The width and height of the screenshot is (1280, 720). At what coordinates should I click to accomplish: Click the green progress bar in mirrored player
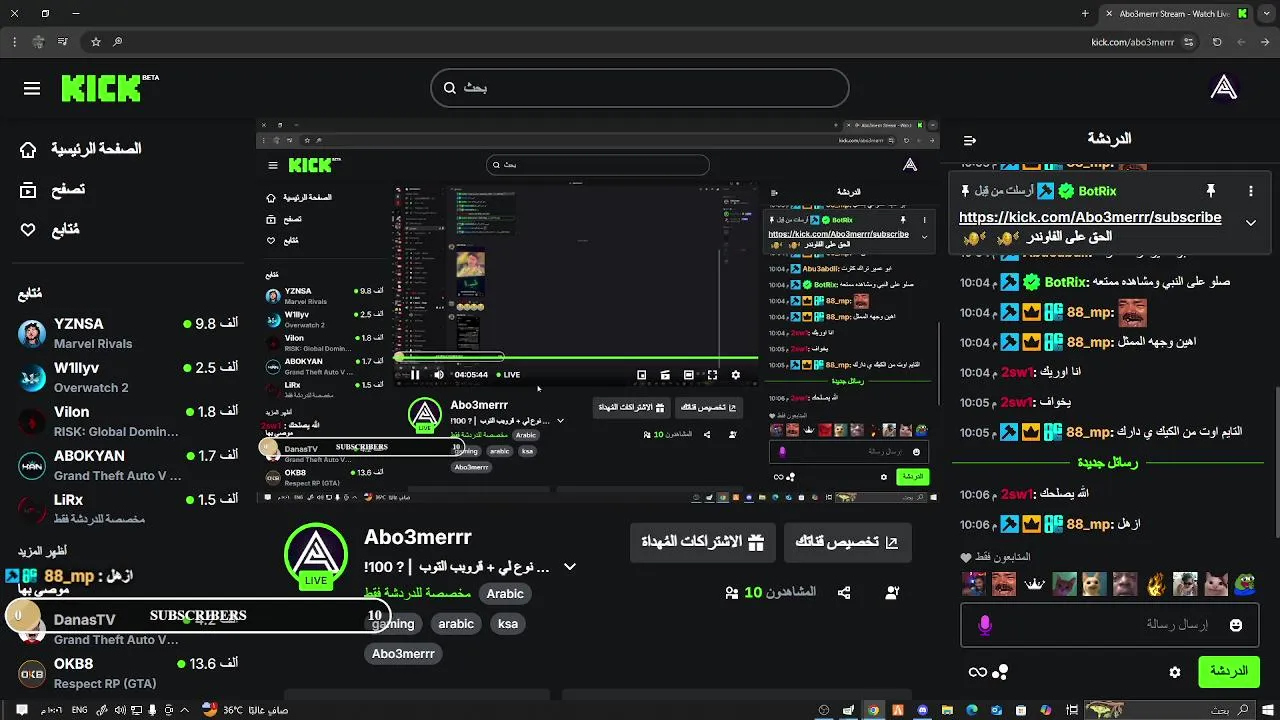(577, 357)
